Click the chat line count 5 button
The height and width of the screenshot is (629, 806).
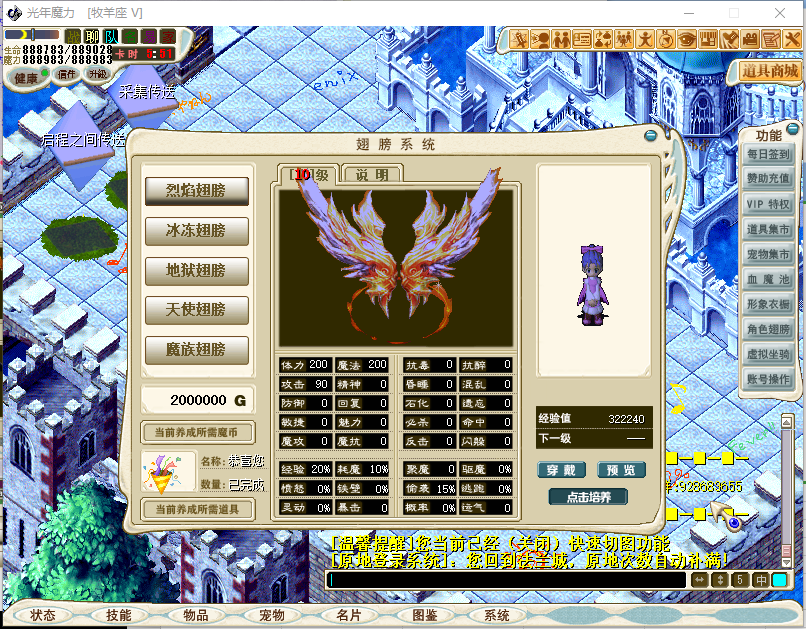(x=740, y=580)
